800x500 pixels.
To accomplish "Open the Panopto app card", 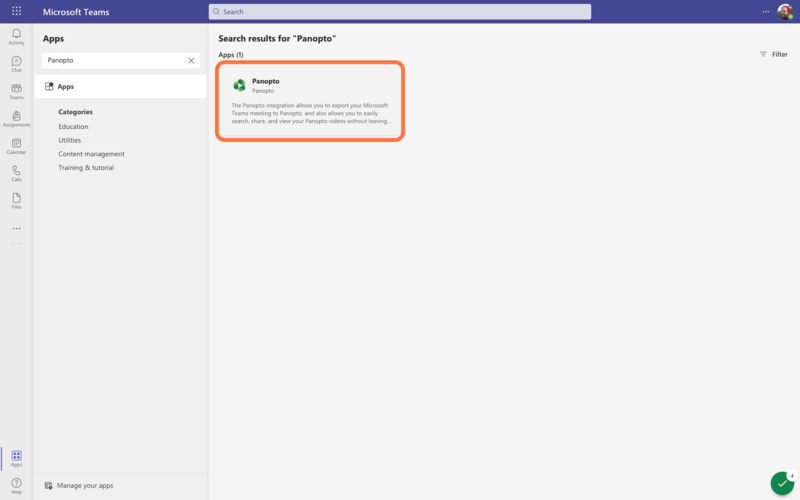I will pos(310,101).
